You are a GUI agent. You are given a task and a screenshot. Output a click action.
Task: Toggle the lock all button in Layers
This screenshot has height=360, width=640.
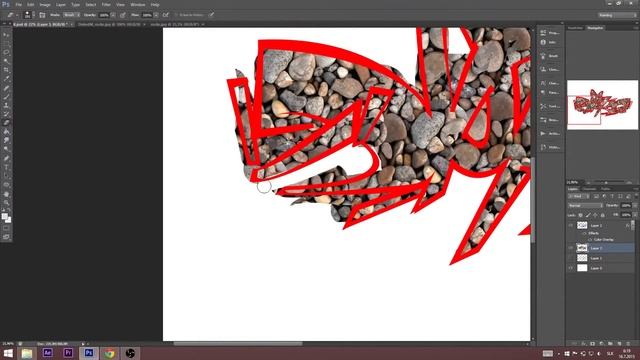click(x=602, y=215)
